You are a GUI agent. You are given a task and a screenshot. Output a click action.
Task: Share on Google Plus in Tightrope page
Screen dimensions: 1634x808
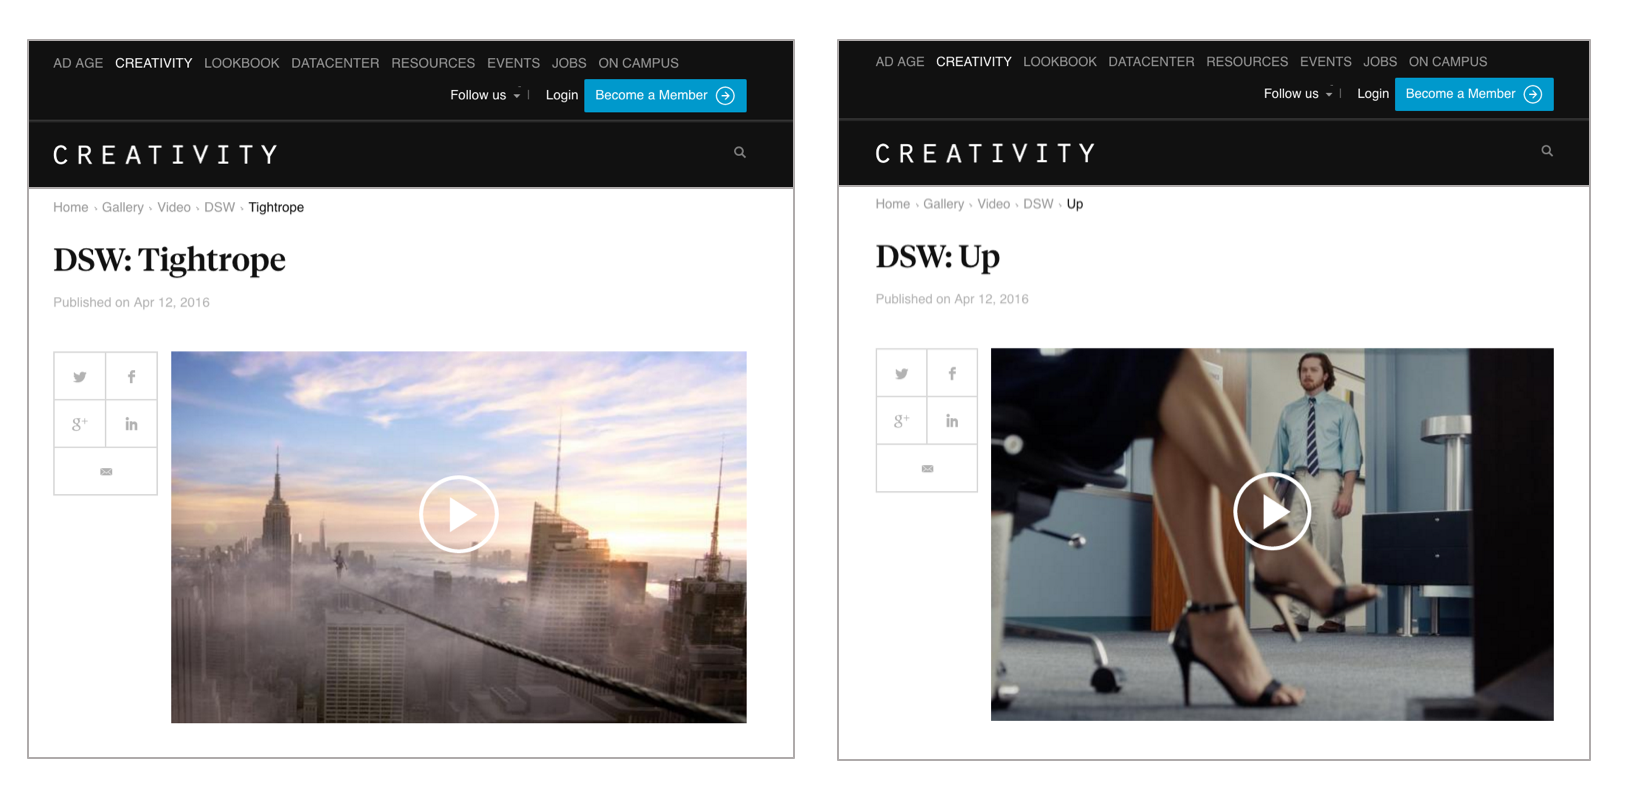80,424
